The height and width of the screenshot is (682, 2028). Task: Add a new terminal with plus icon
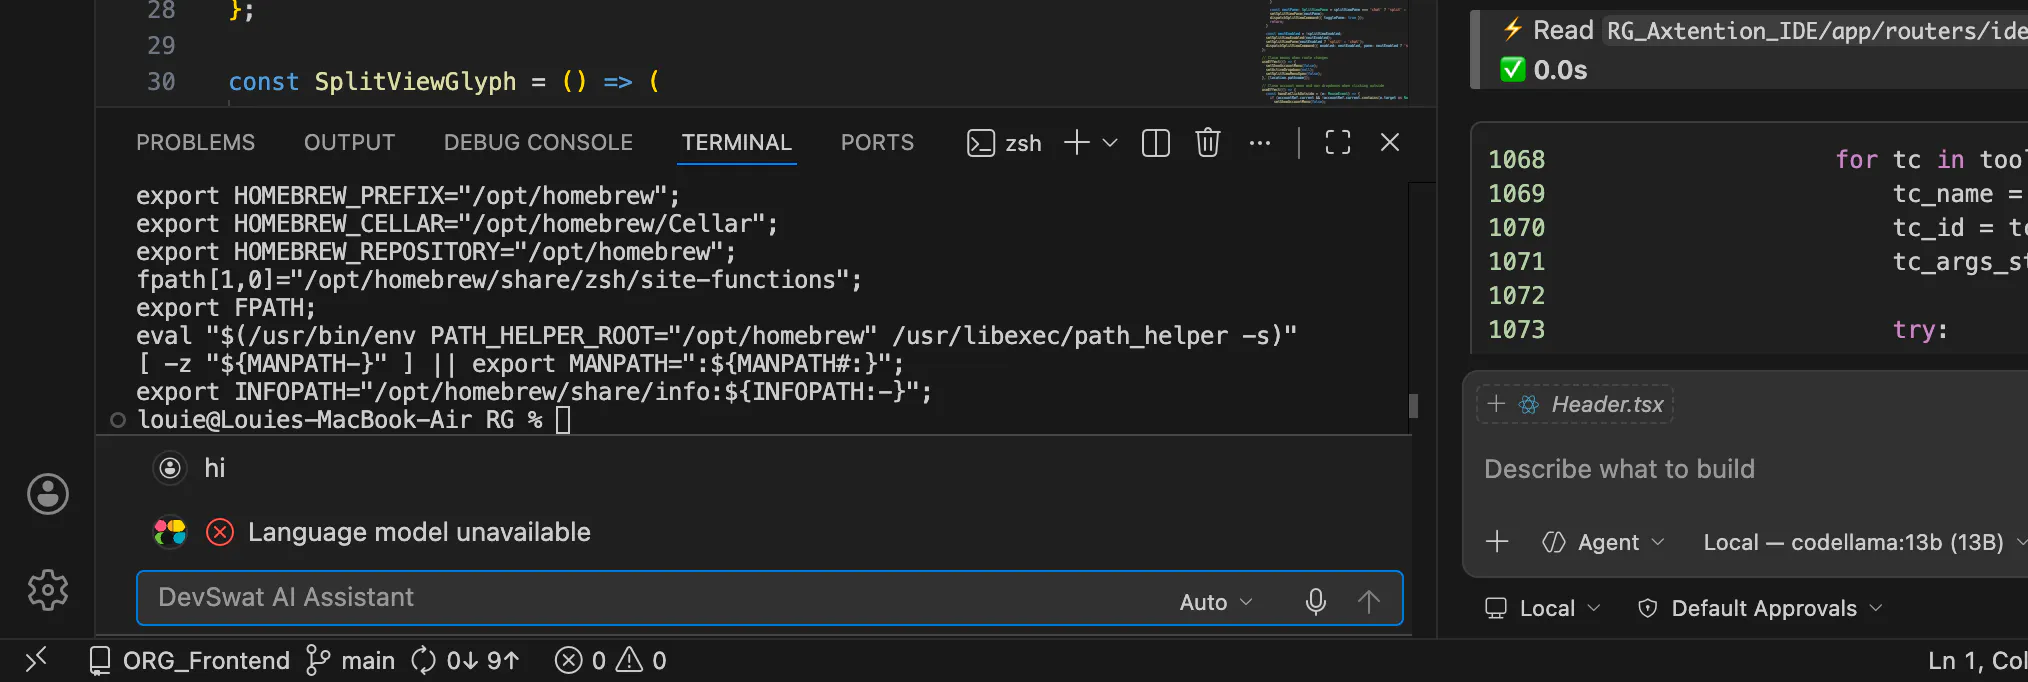(x=1077, y=143)
